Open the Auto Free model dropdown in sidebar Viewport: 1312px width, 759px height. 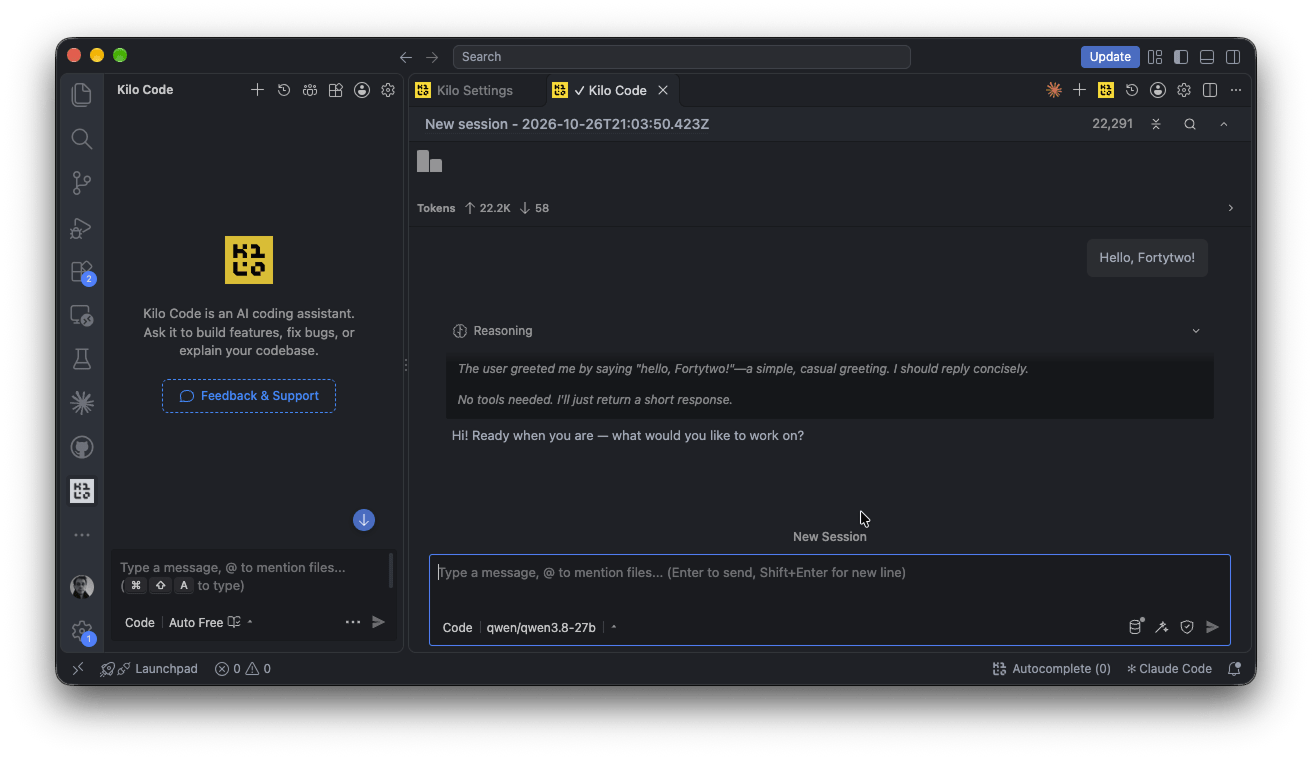pos(210,622)
